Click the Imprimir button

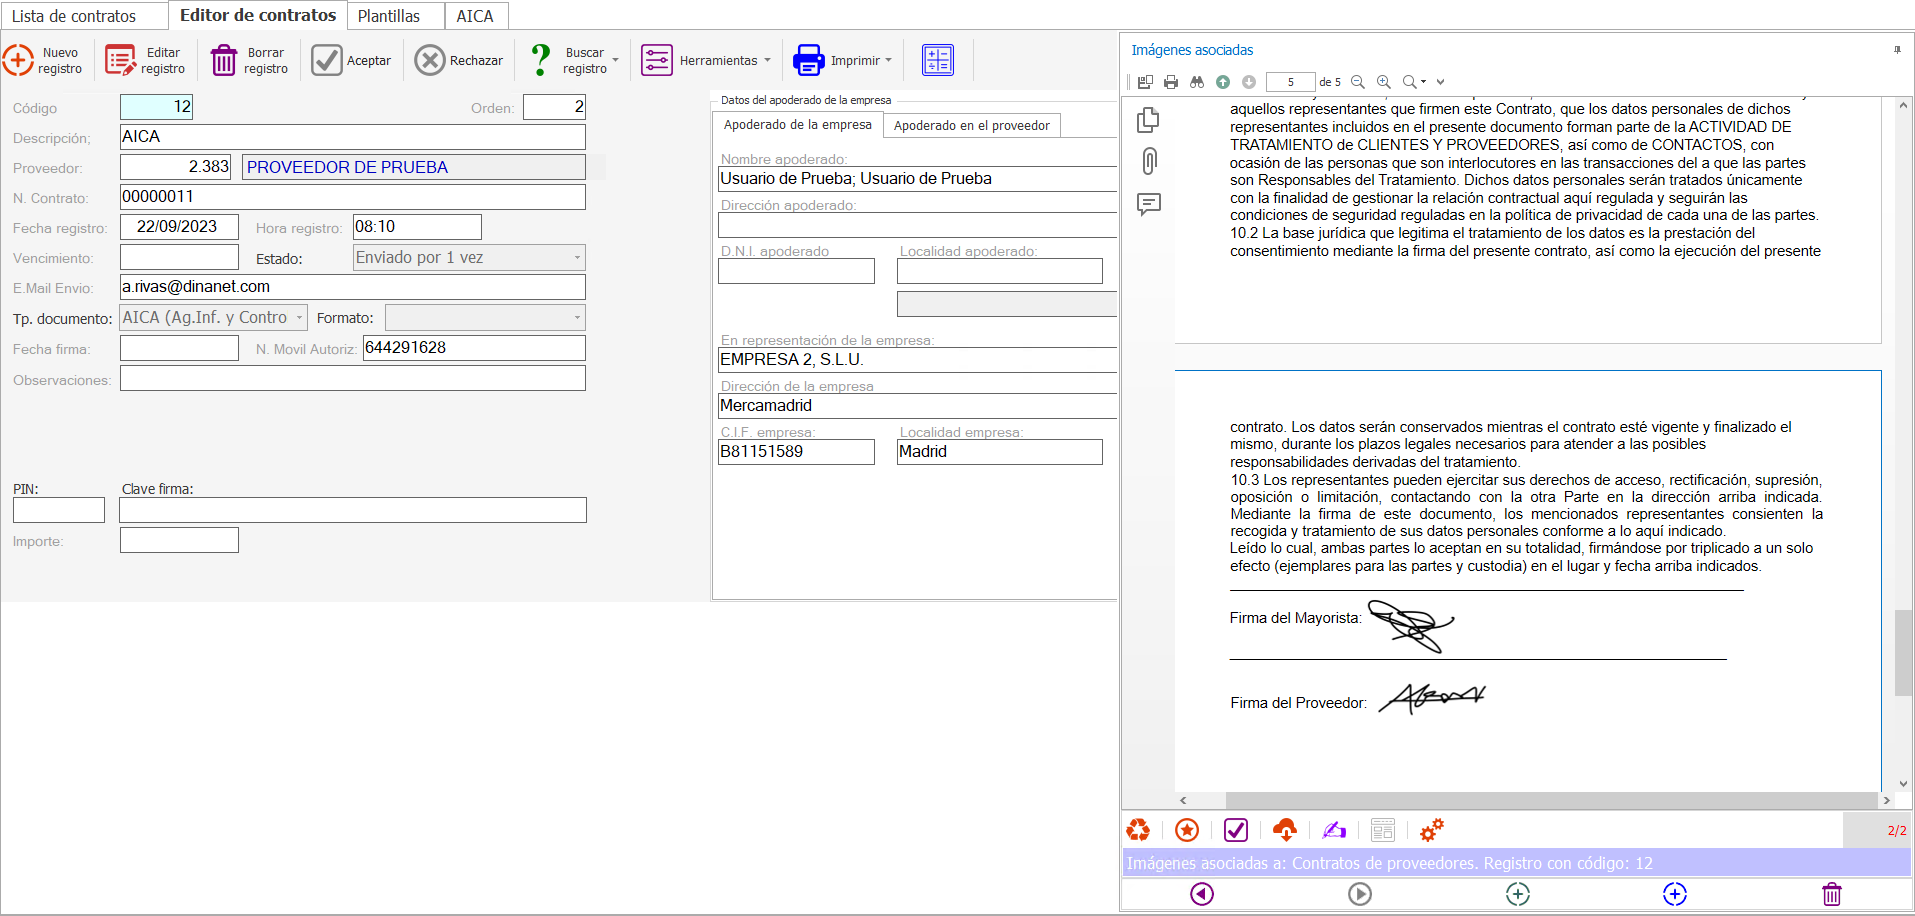(x=842, y=61)
